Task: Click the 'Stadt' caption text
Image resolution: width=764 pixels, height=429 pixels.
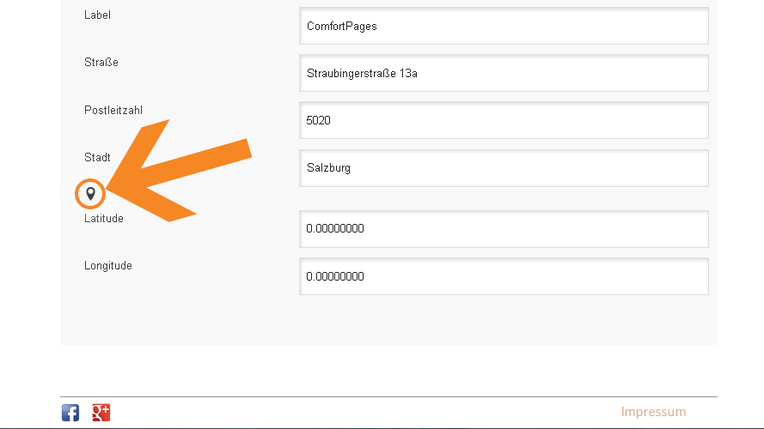Action: pyautogui.click(x=97, y=158)
